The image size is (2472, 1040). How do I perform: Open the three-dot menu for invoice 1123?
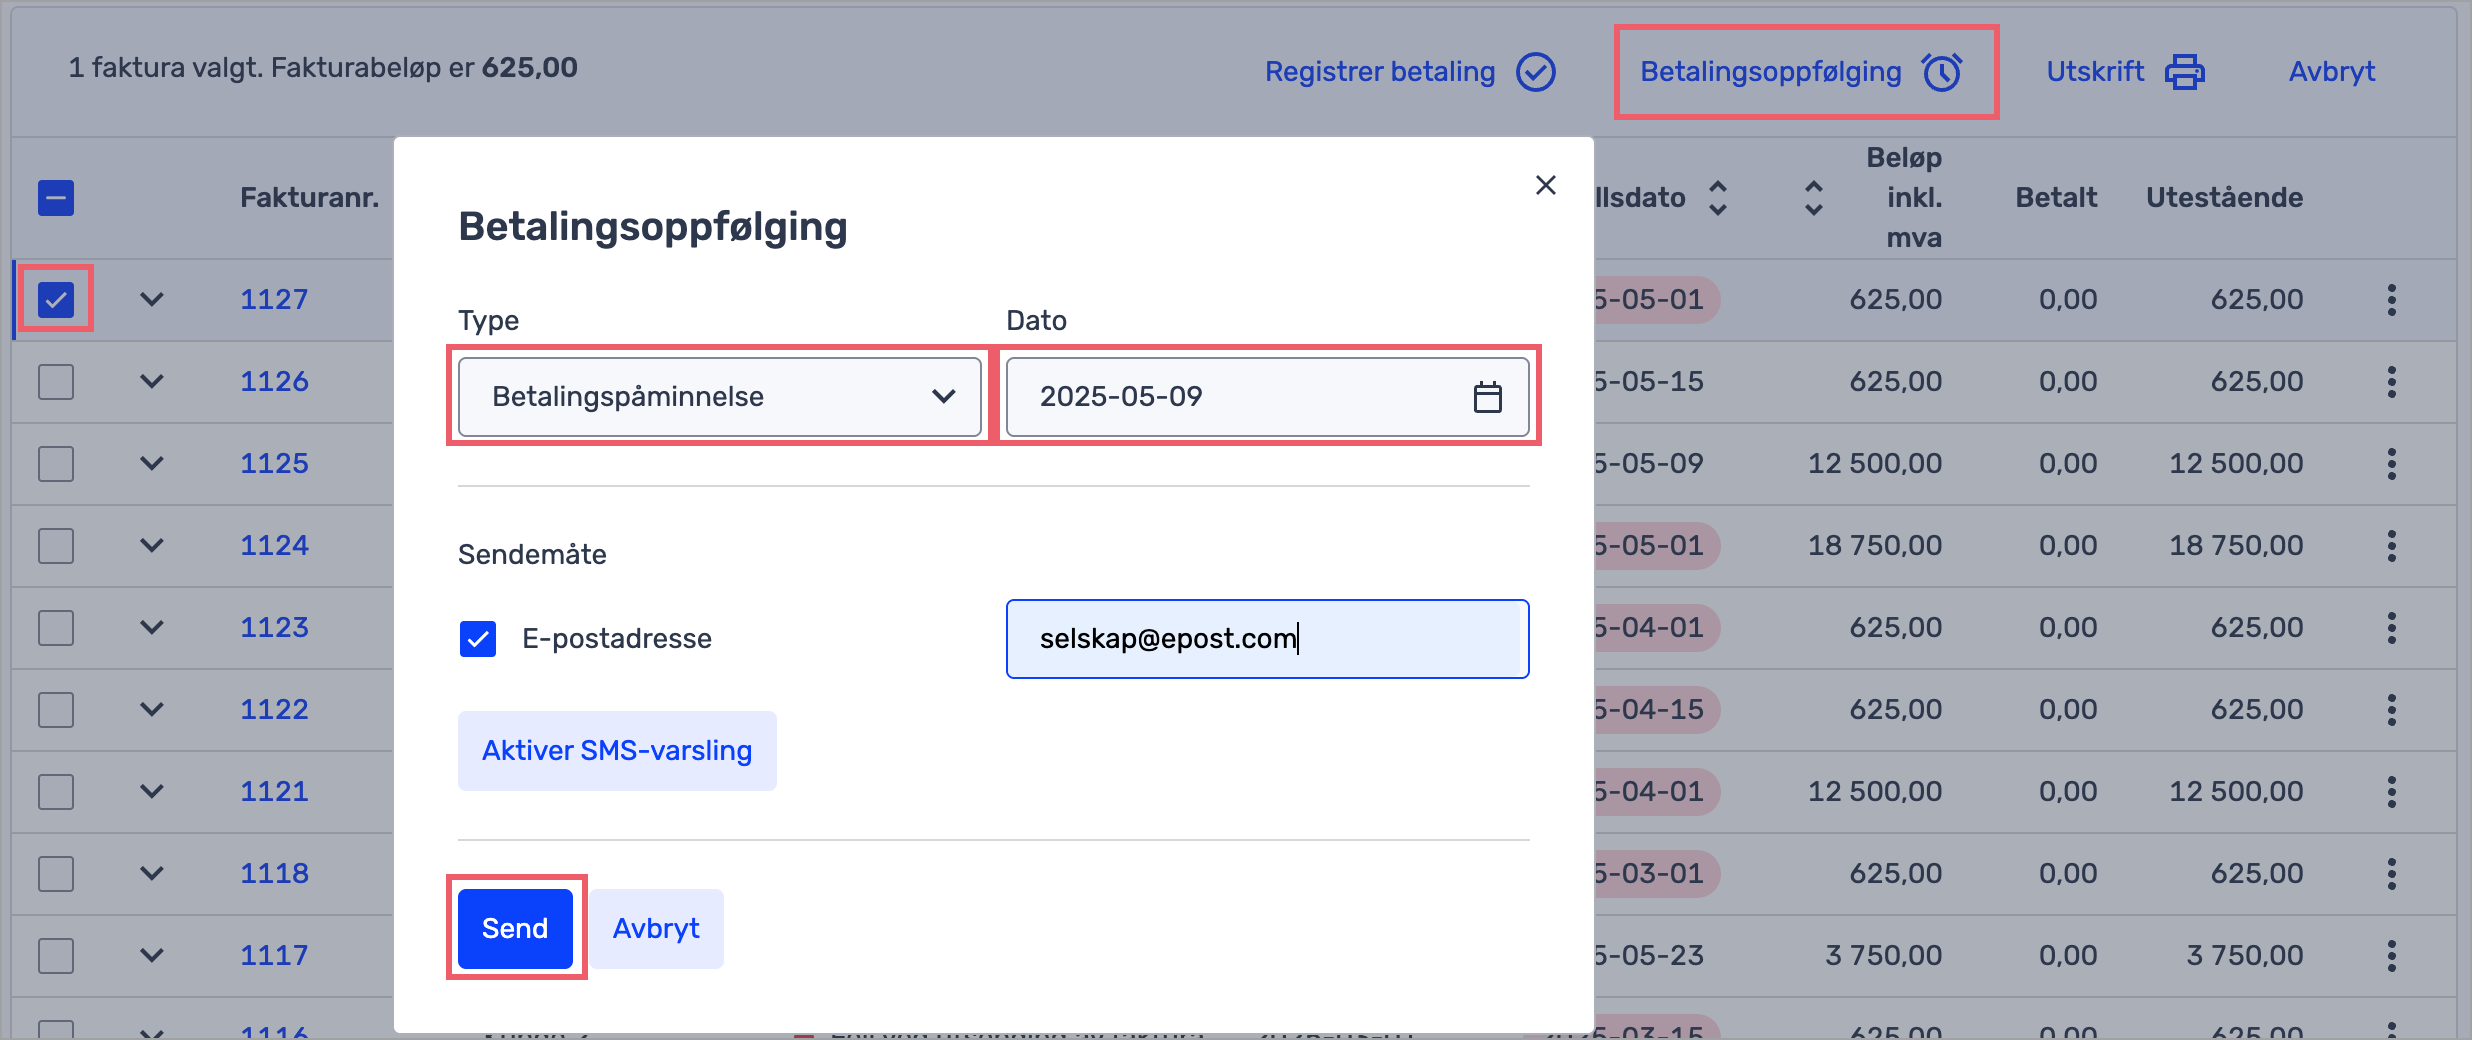[2391, 628]
